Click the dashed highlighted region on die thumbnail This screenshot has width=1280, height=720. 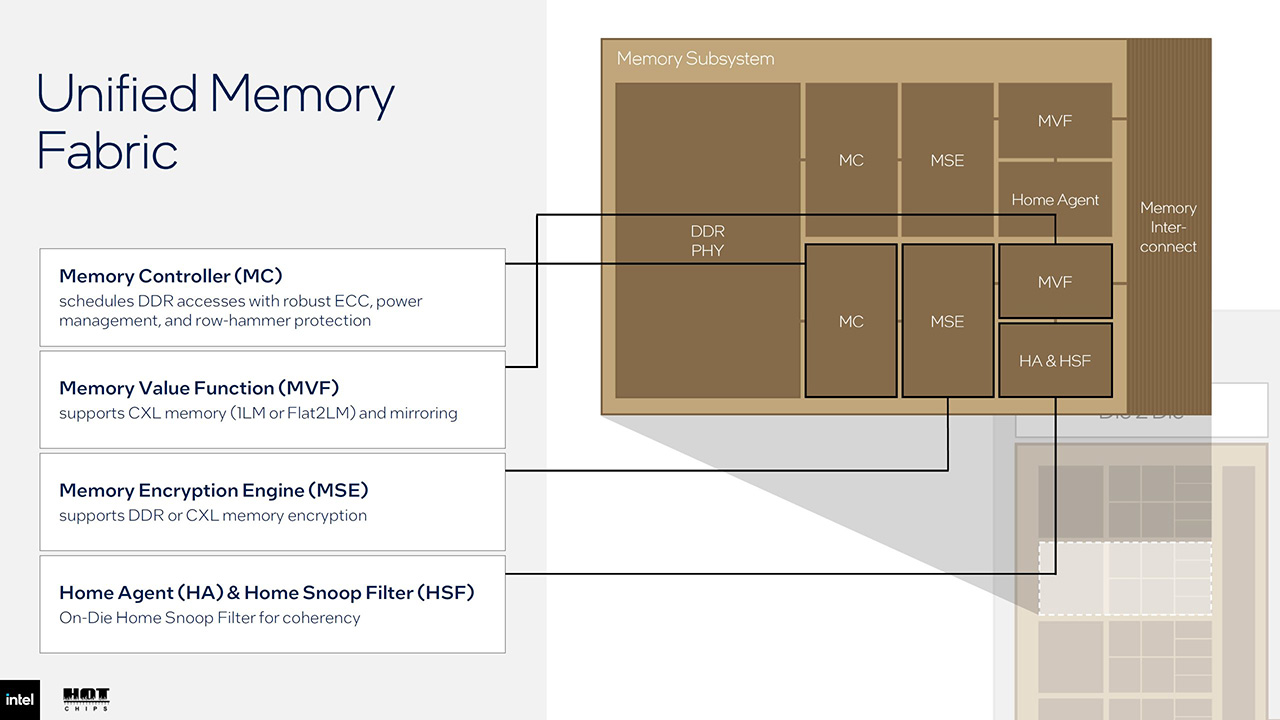(1125, 578)
